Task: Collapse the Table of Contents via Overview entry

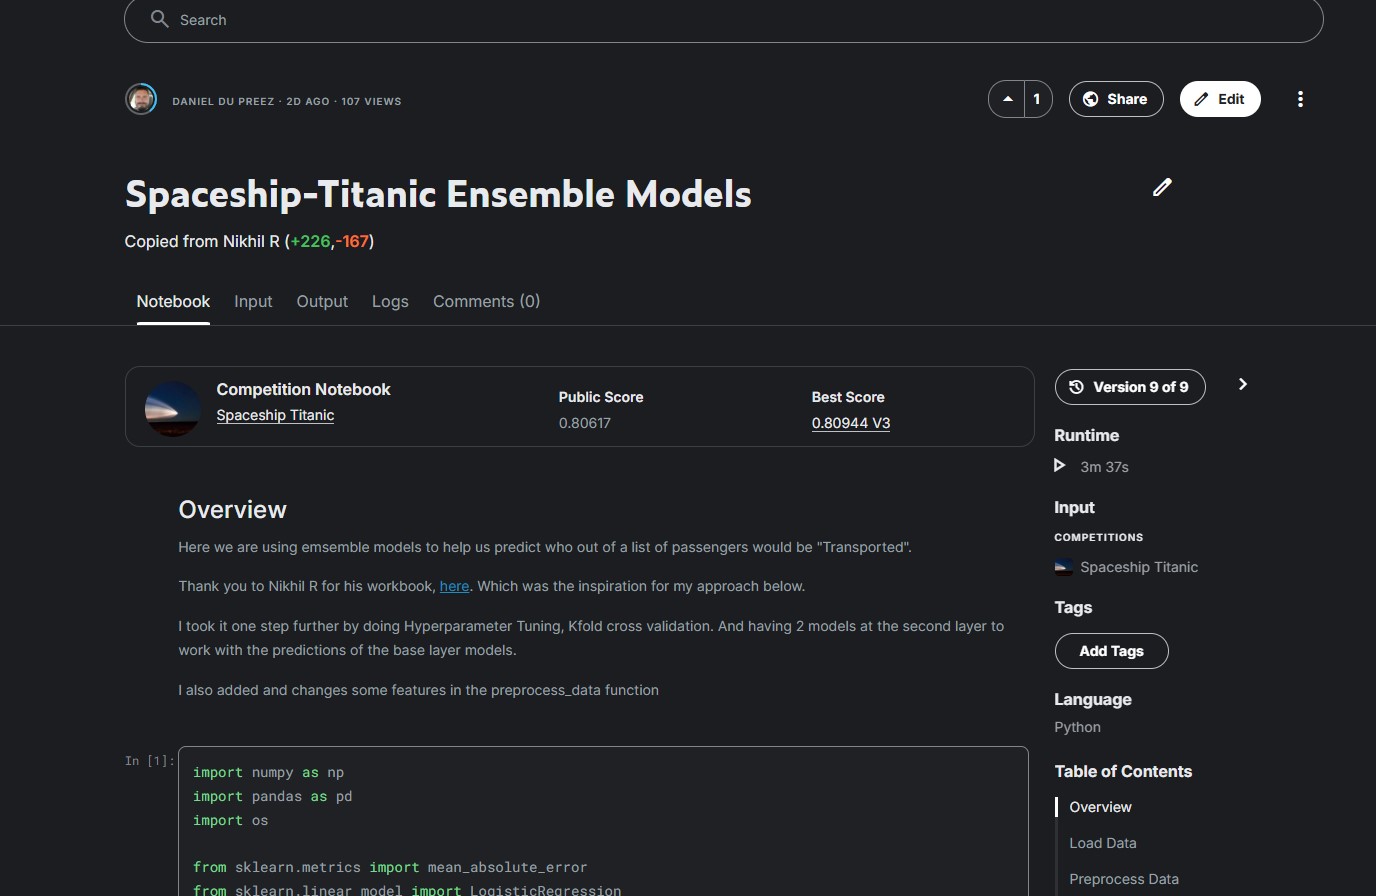Action: (1100, 807)
